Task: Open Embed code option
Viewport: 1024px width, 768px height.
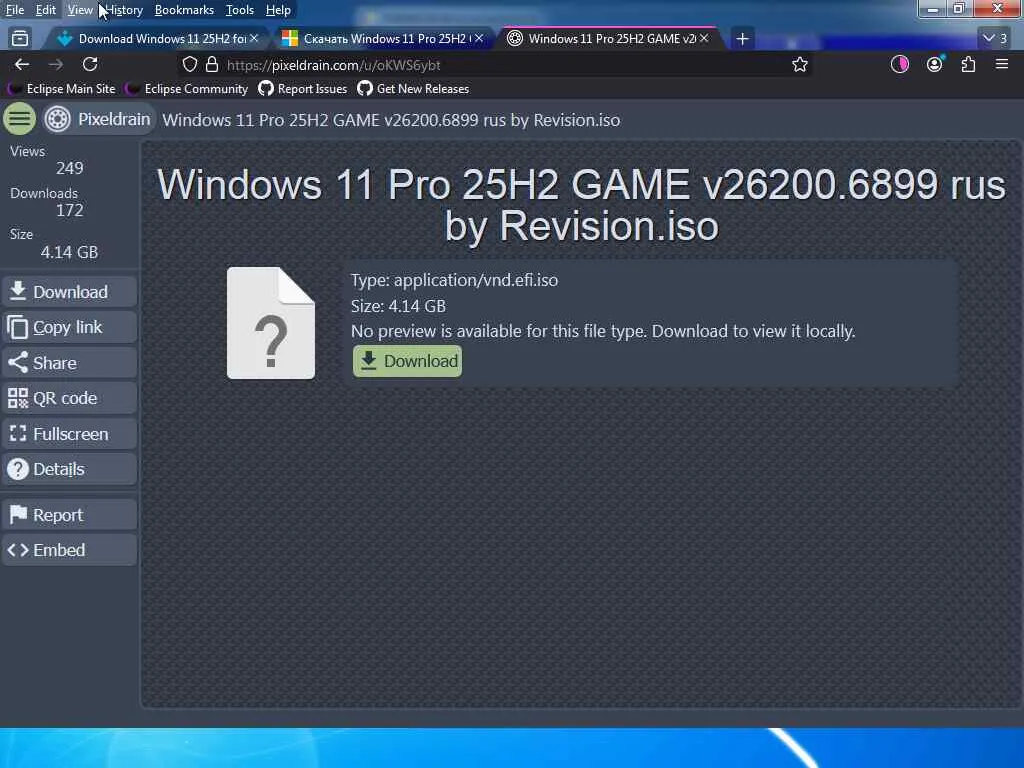Action: [69, 550]
